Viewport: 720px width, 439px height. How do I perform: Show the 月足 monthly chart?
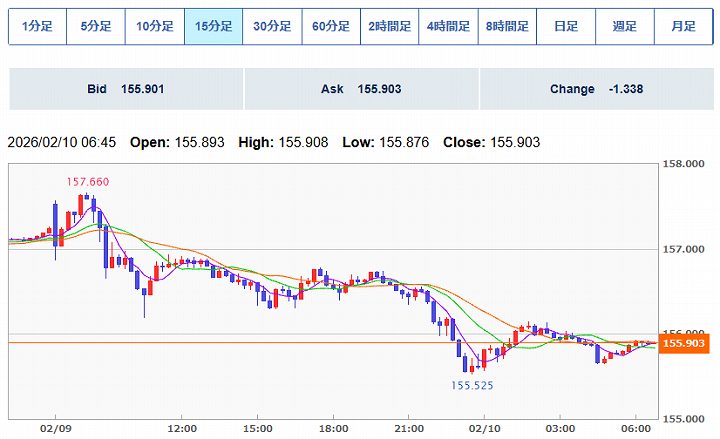click(683, 27)
